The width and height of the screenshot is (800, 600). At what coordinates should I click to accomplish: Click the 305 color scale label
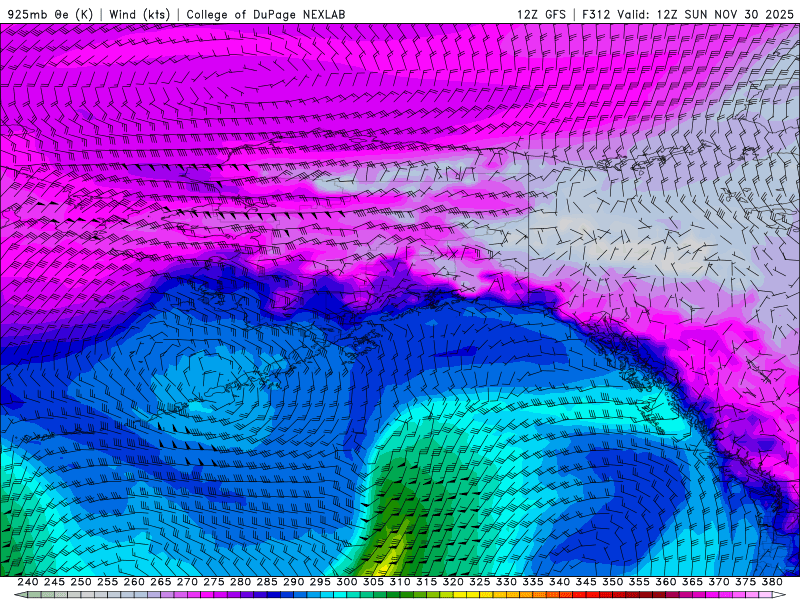coord(373,582)
